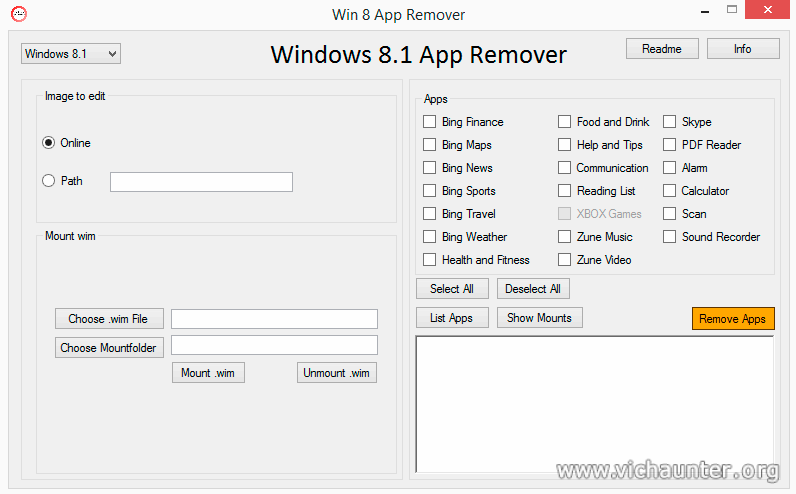Focus the mount folder path field
The width and height of the screenshot is (796, 494).
tap(274, 345)
